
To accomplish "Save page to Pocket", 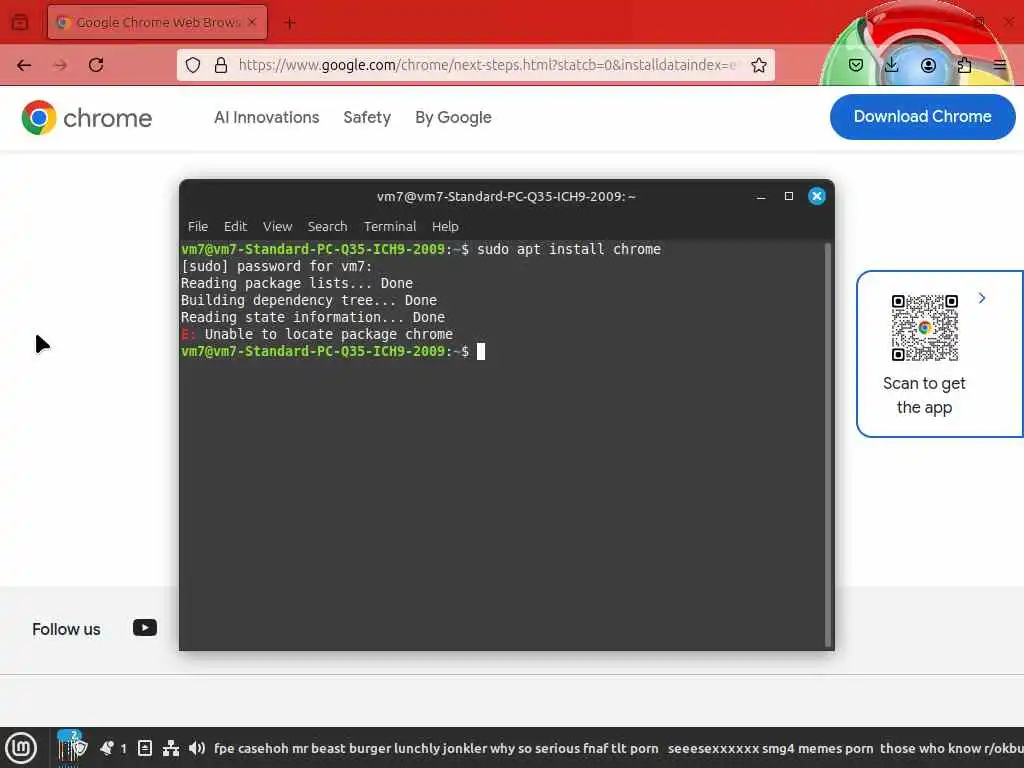I will (856, 65).
